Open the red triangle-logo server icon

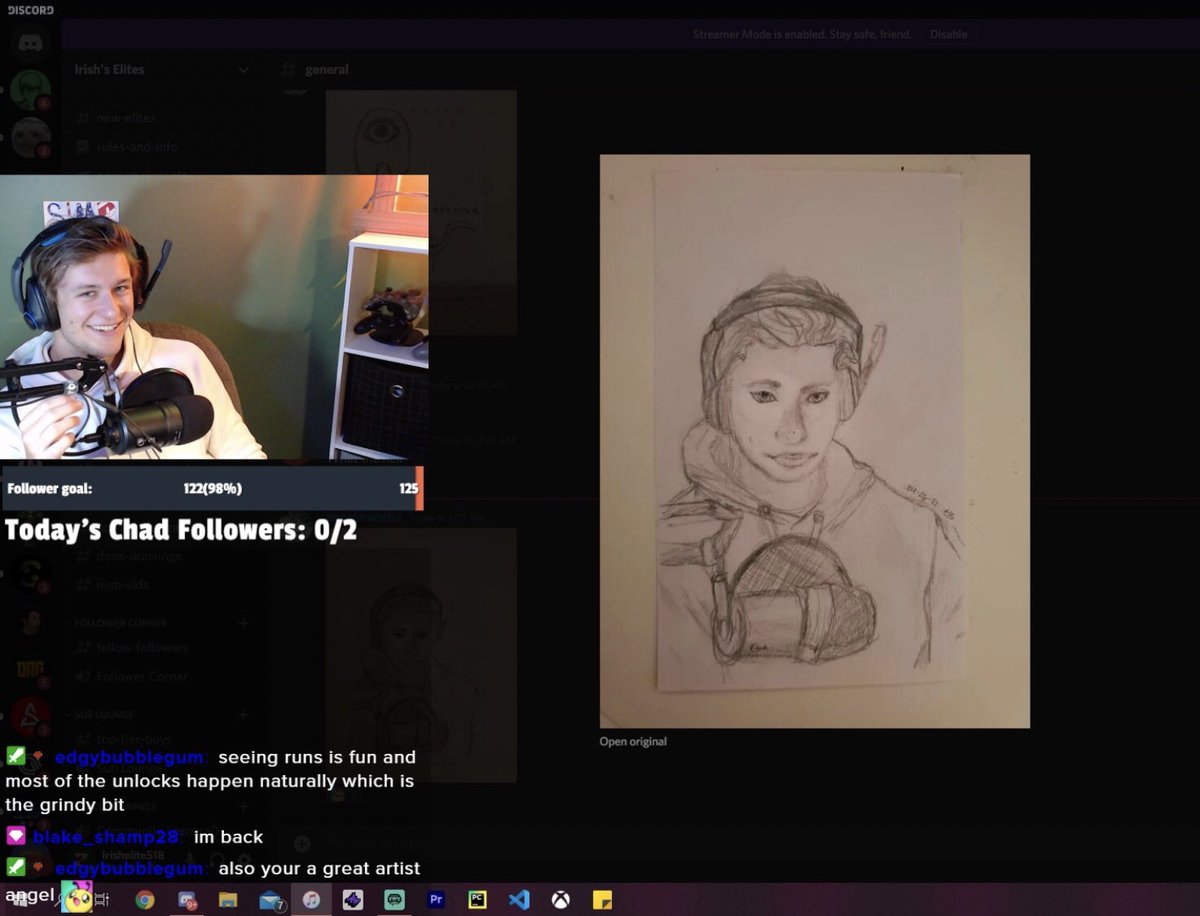pyautogui.click(x=31, y=716)
